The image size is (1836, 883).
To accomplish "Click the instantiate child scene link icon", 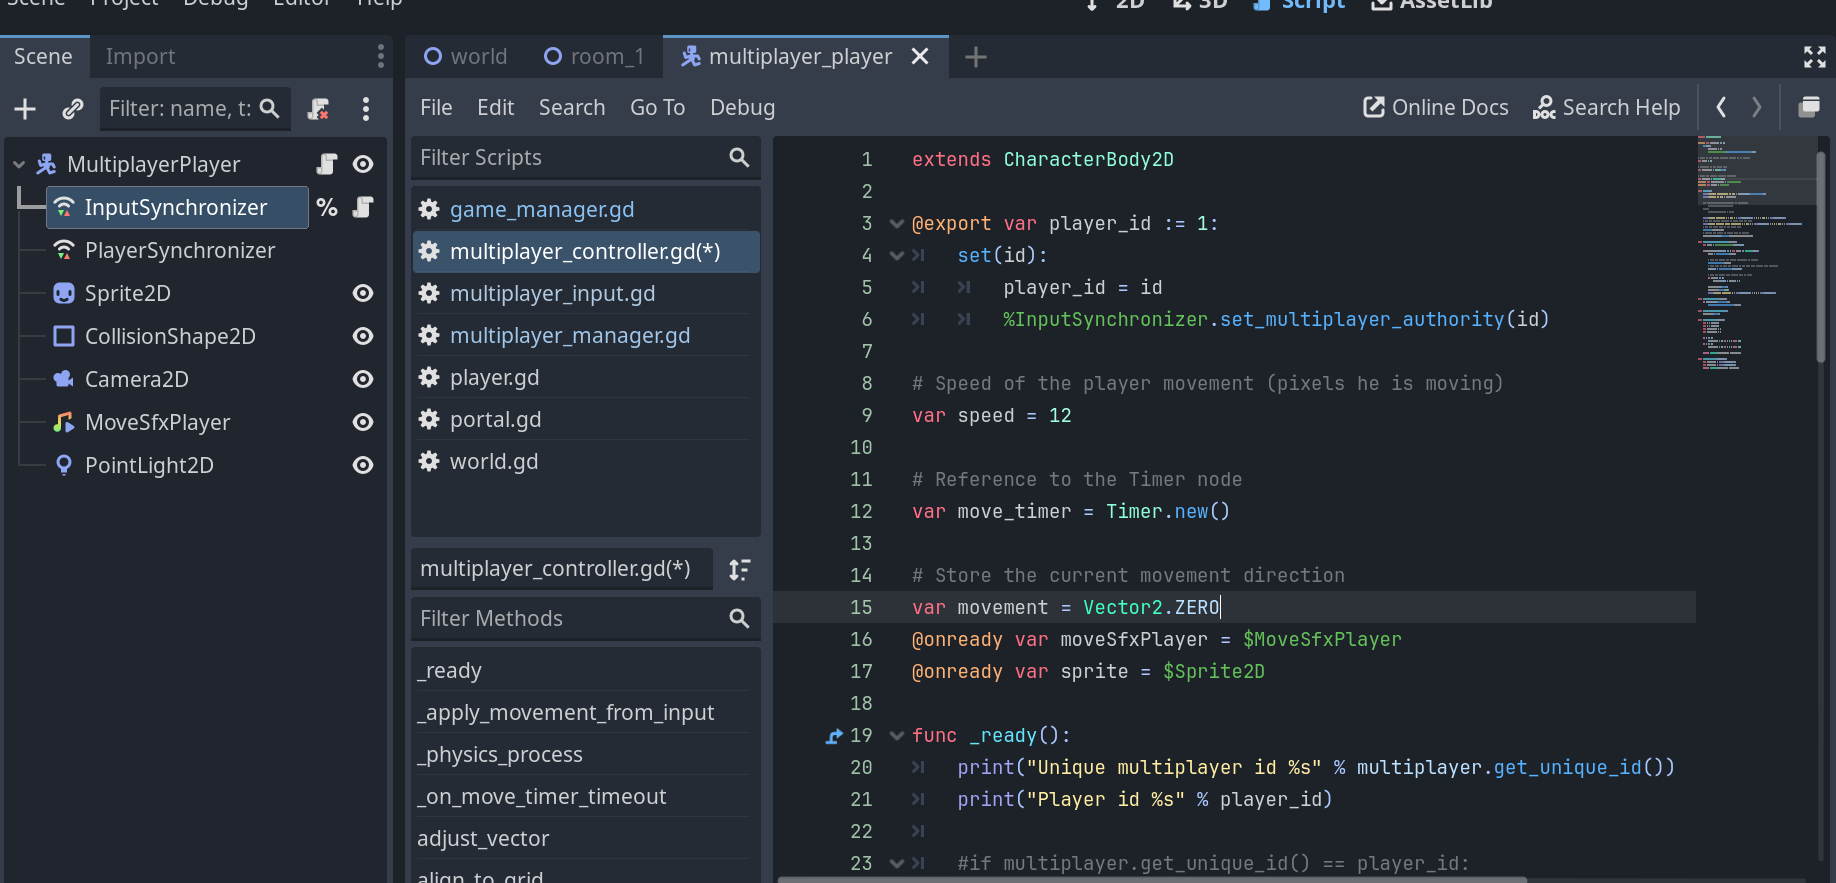I will point(72,109).
